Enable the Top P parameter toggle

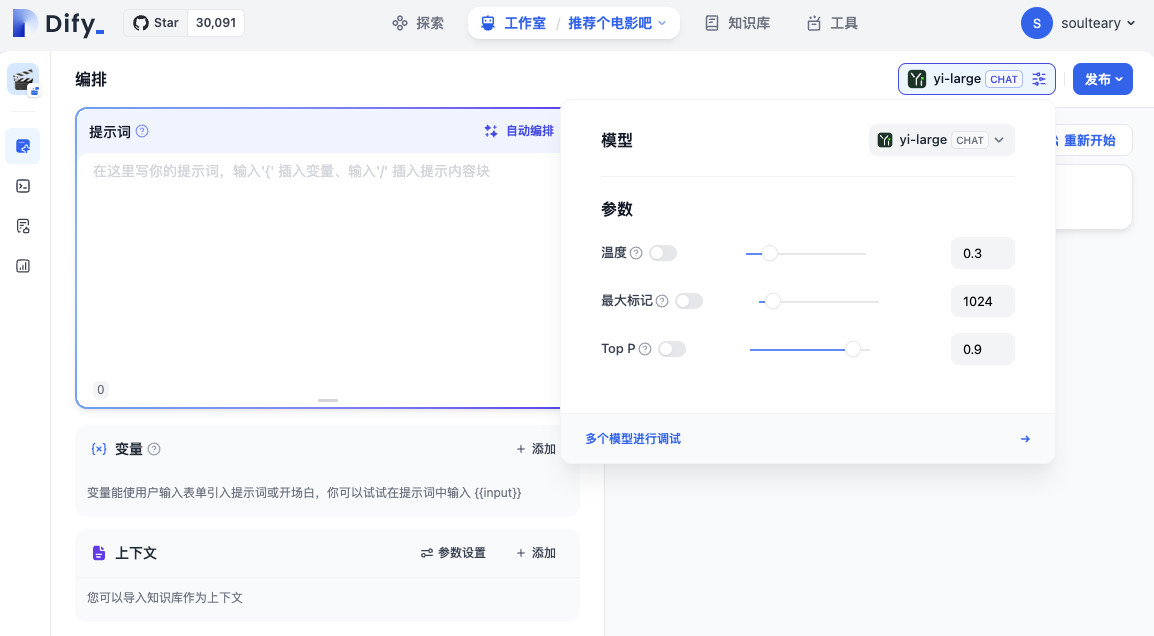[x=671, y=348]
